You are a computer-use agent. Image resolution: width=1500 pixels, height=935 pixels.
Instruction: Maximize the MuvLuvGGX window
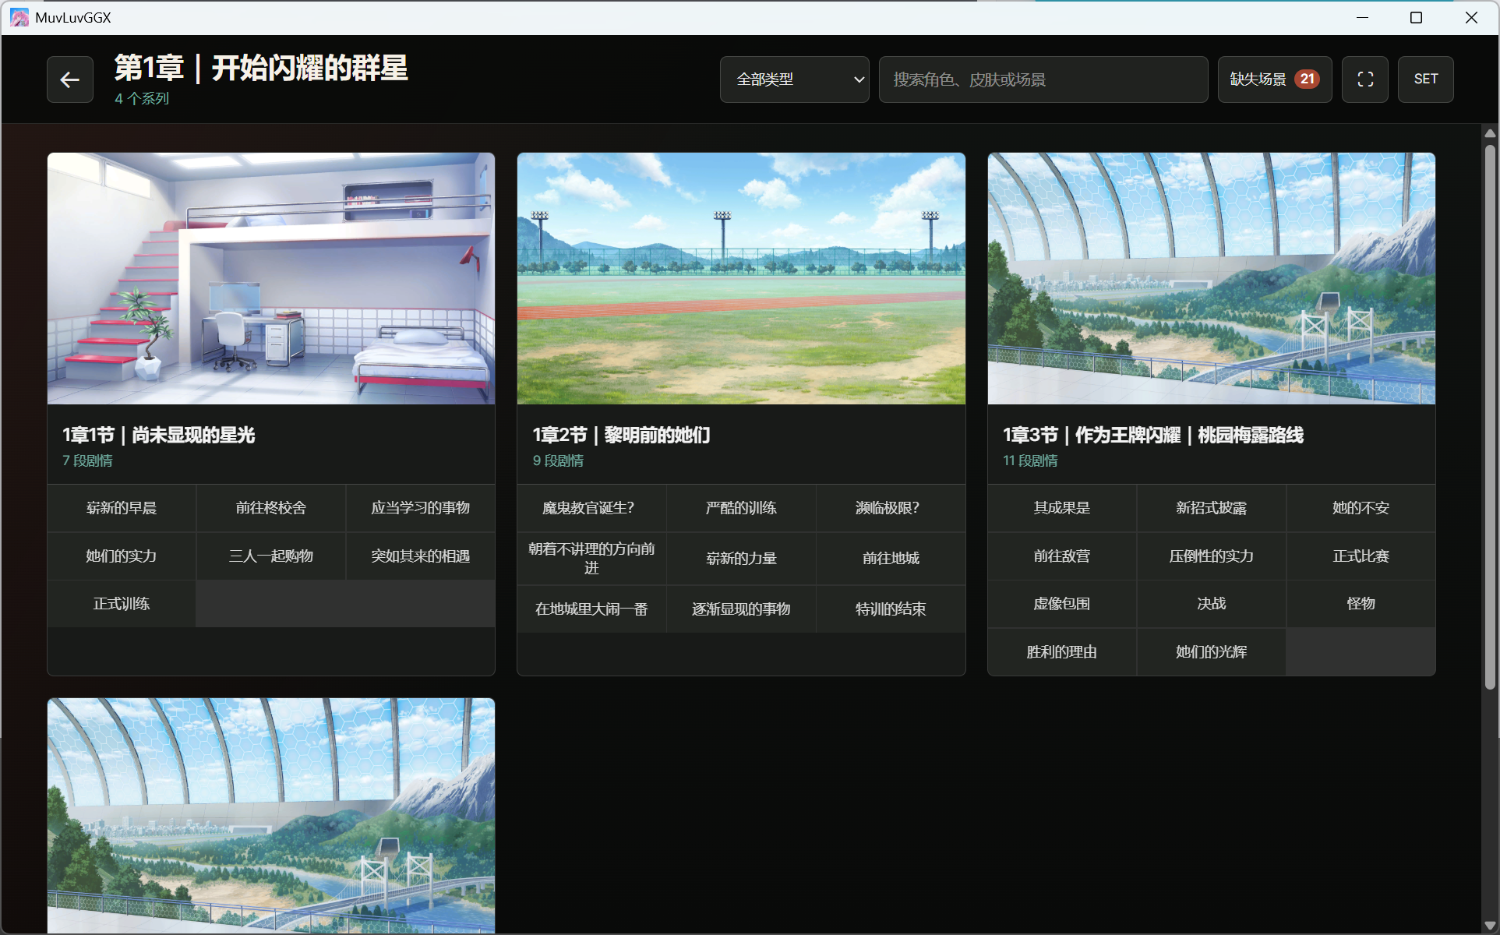click(1416, 18)
